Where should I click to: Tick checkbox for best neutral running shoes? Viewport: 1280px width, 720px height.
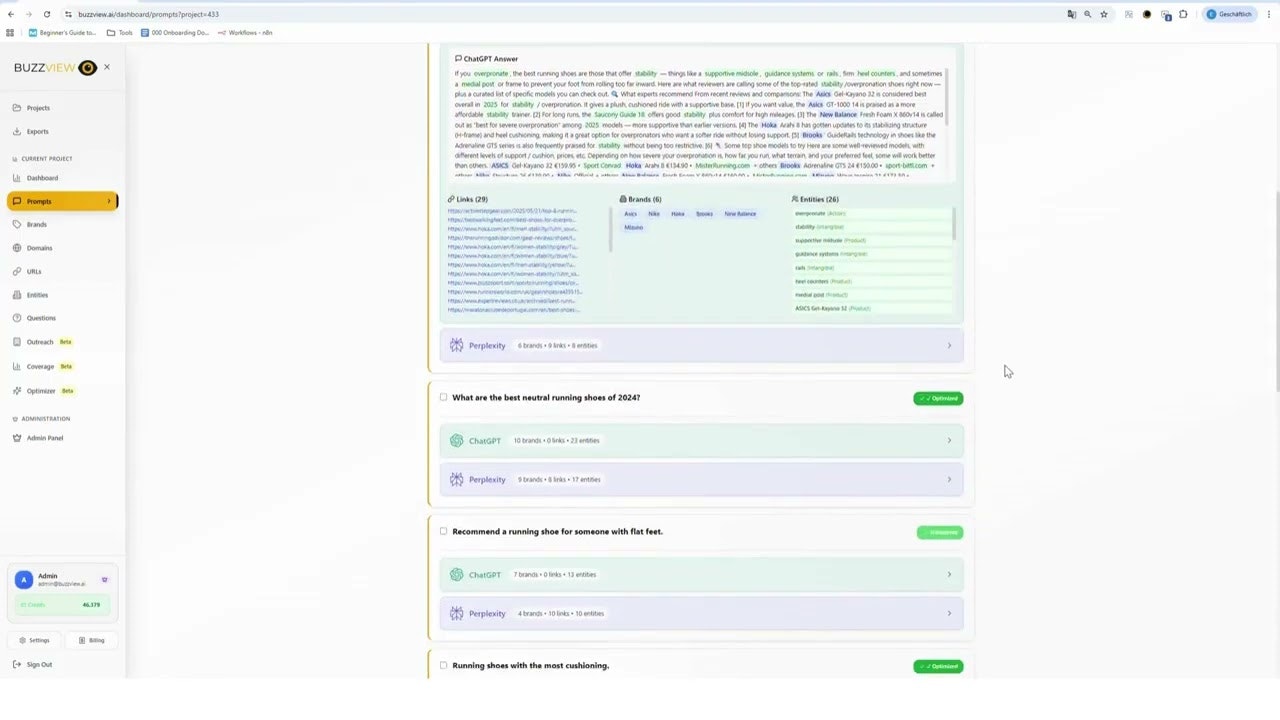coord(443,397)
